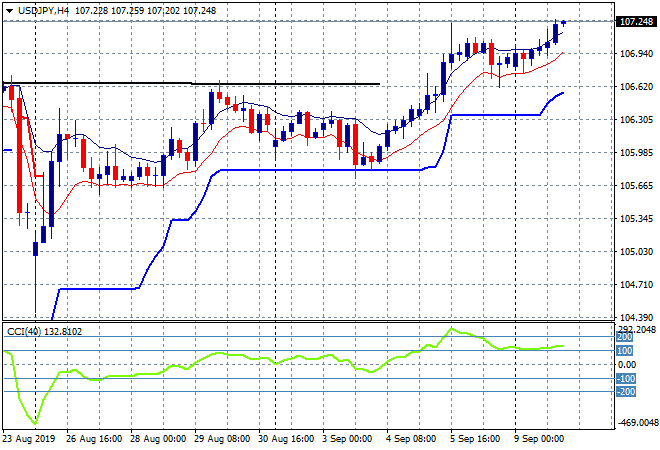Click the CCI(40) 132.8102 indicator label
This screenshot has width=660, height=450.
(x=44, y=332)
